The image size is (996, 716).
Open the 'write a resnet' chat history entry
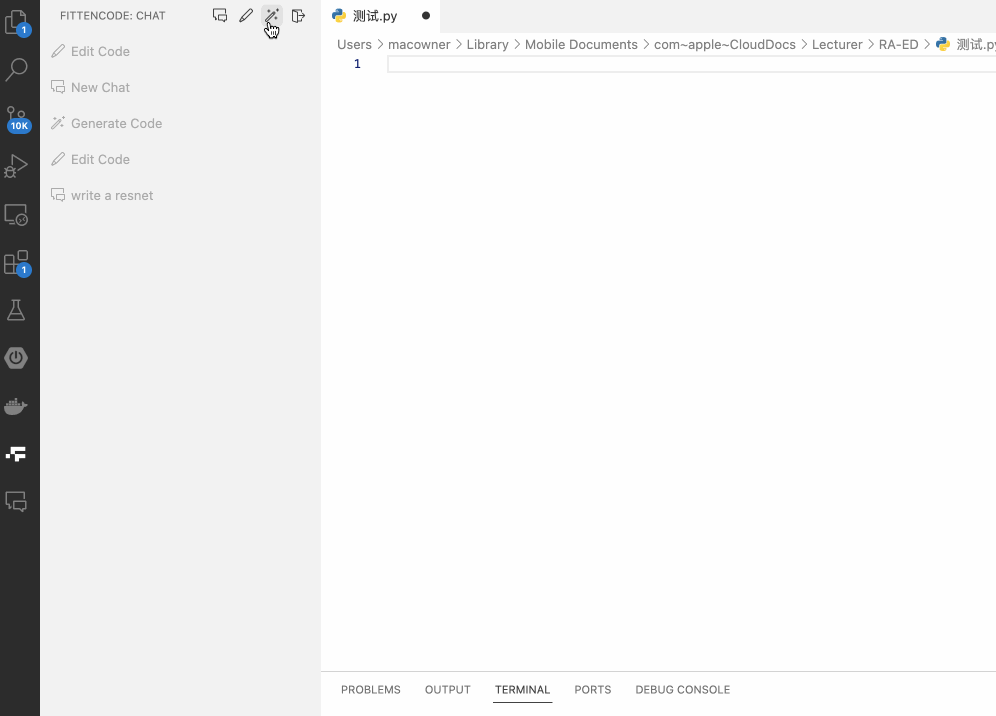tap(111, 195)
